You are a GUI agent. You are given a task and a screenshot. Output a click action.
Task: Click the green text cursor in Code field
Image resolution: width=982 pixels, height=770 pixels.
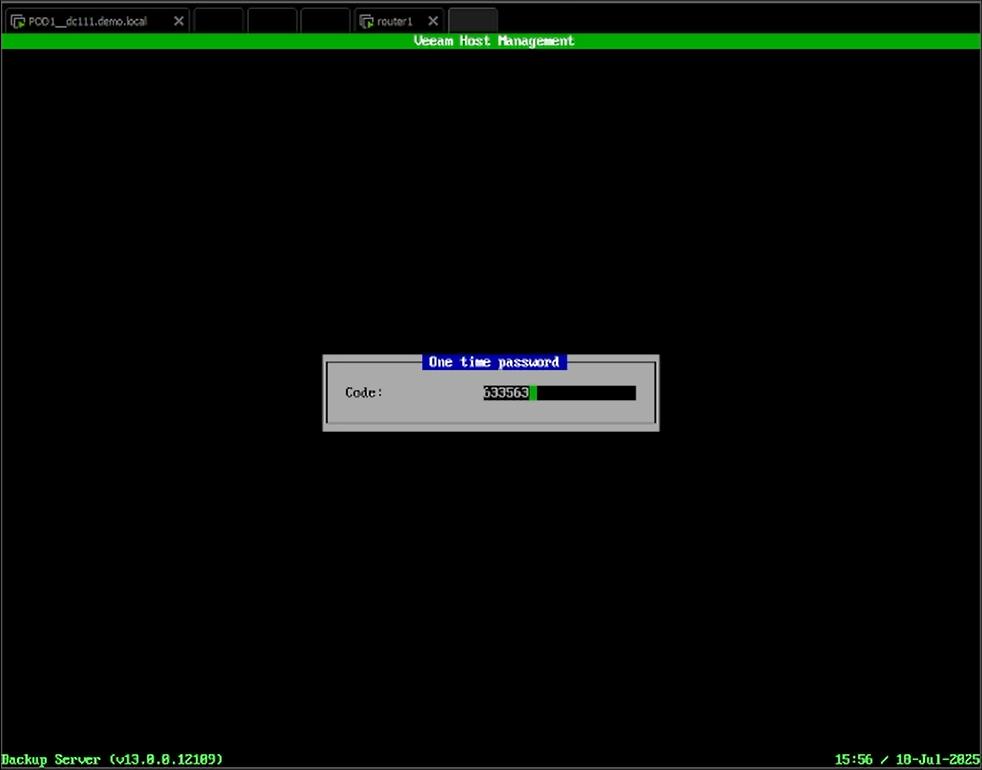tap(533, 393)
